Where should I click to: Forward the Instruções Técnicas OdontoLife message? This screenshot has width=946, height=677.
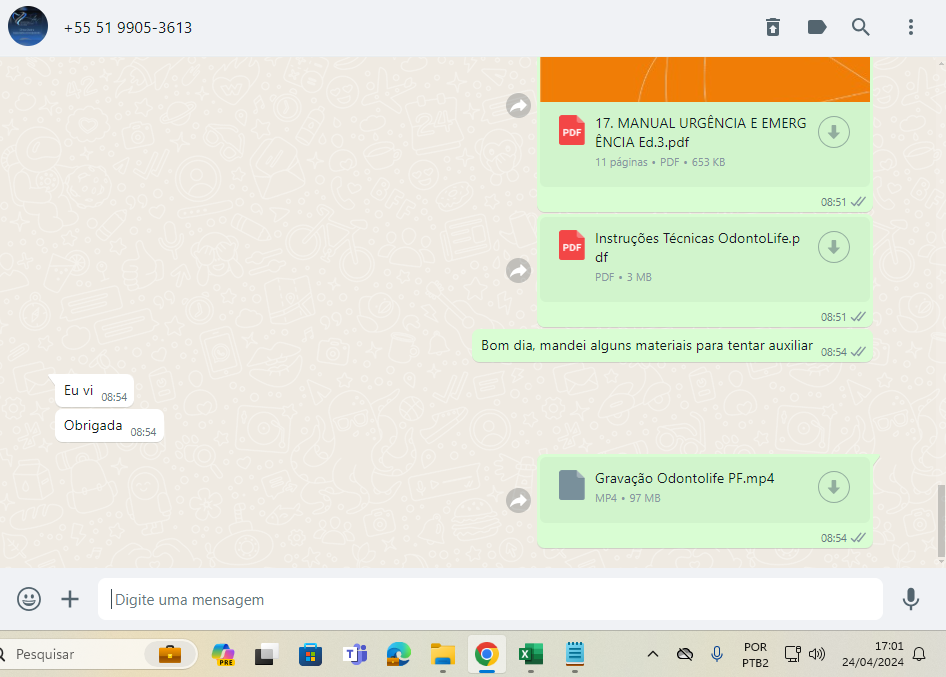(518, 270)
